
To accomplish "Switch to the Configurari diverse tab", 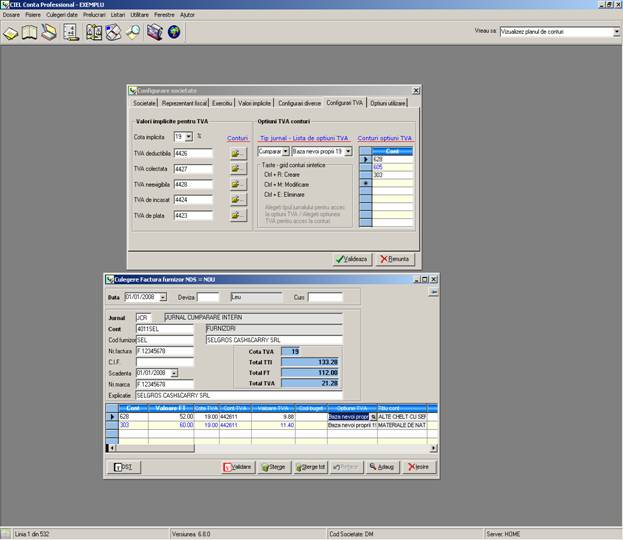I will pyautogui.click(x=299, y=103).
